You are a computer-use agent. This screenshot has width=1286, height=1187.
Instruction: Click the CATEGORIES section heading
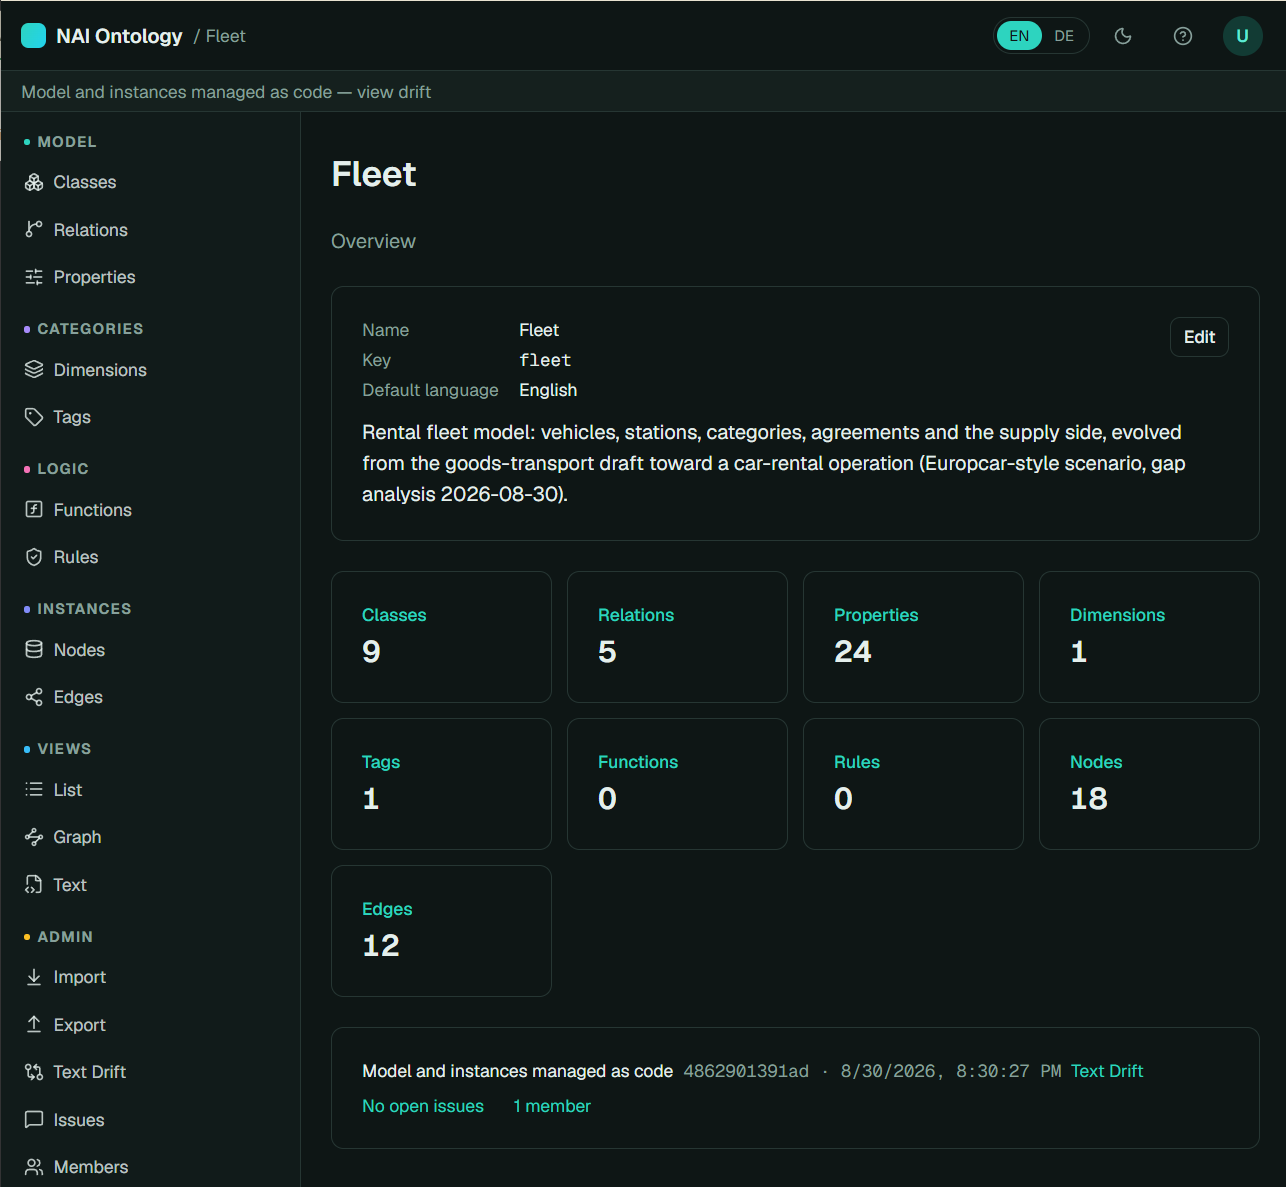coord(90,329)
